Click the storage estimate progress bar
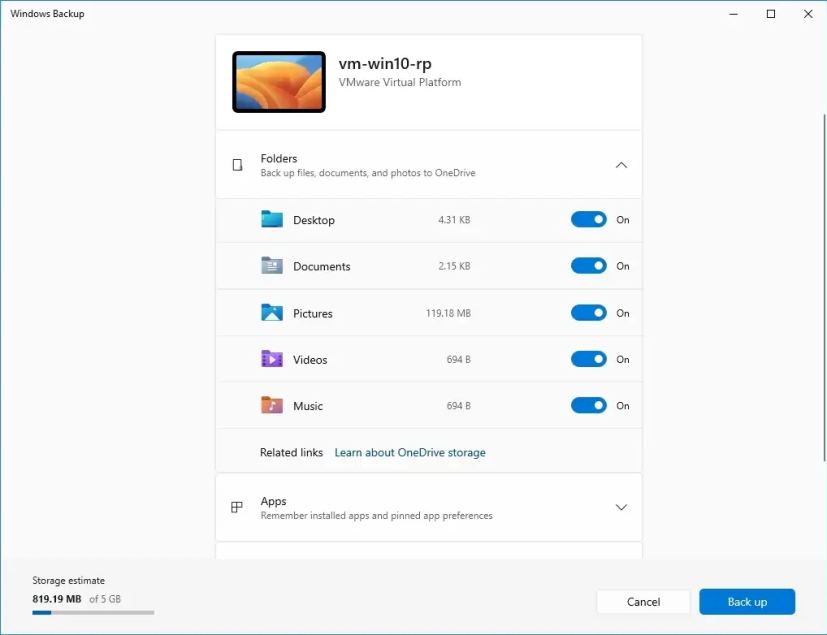827x635 pixels. coord(93,613)
